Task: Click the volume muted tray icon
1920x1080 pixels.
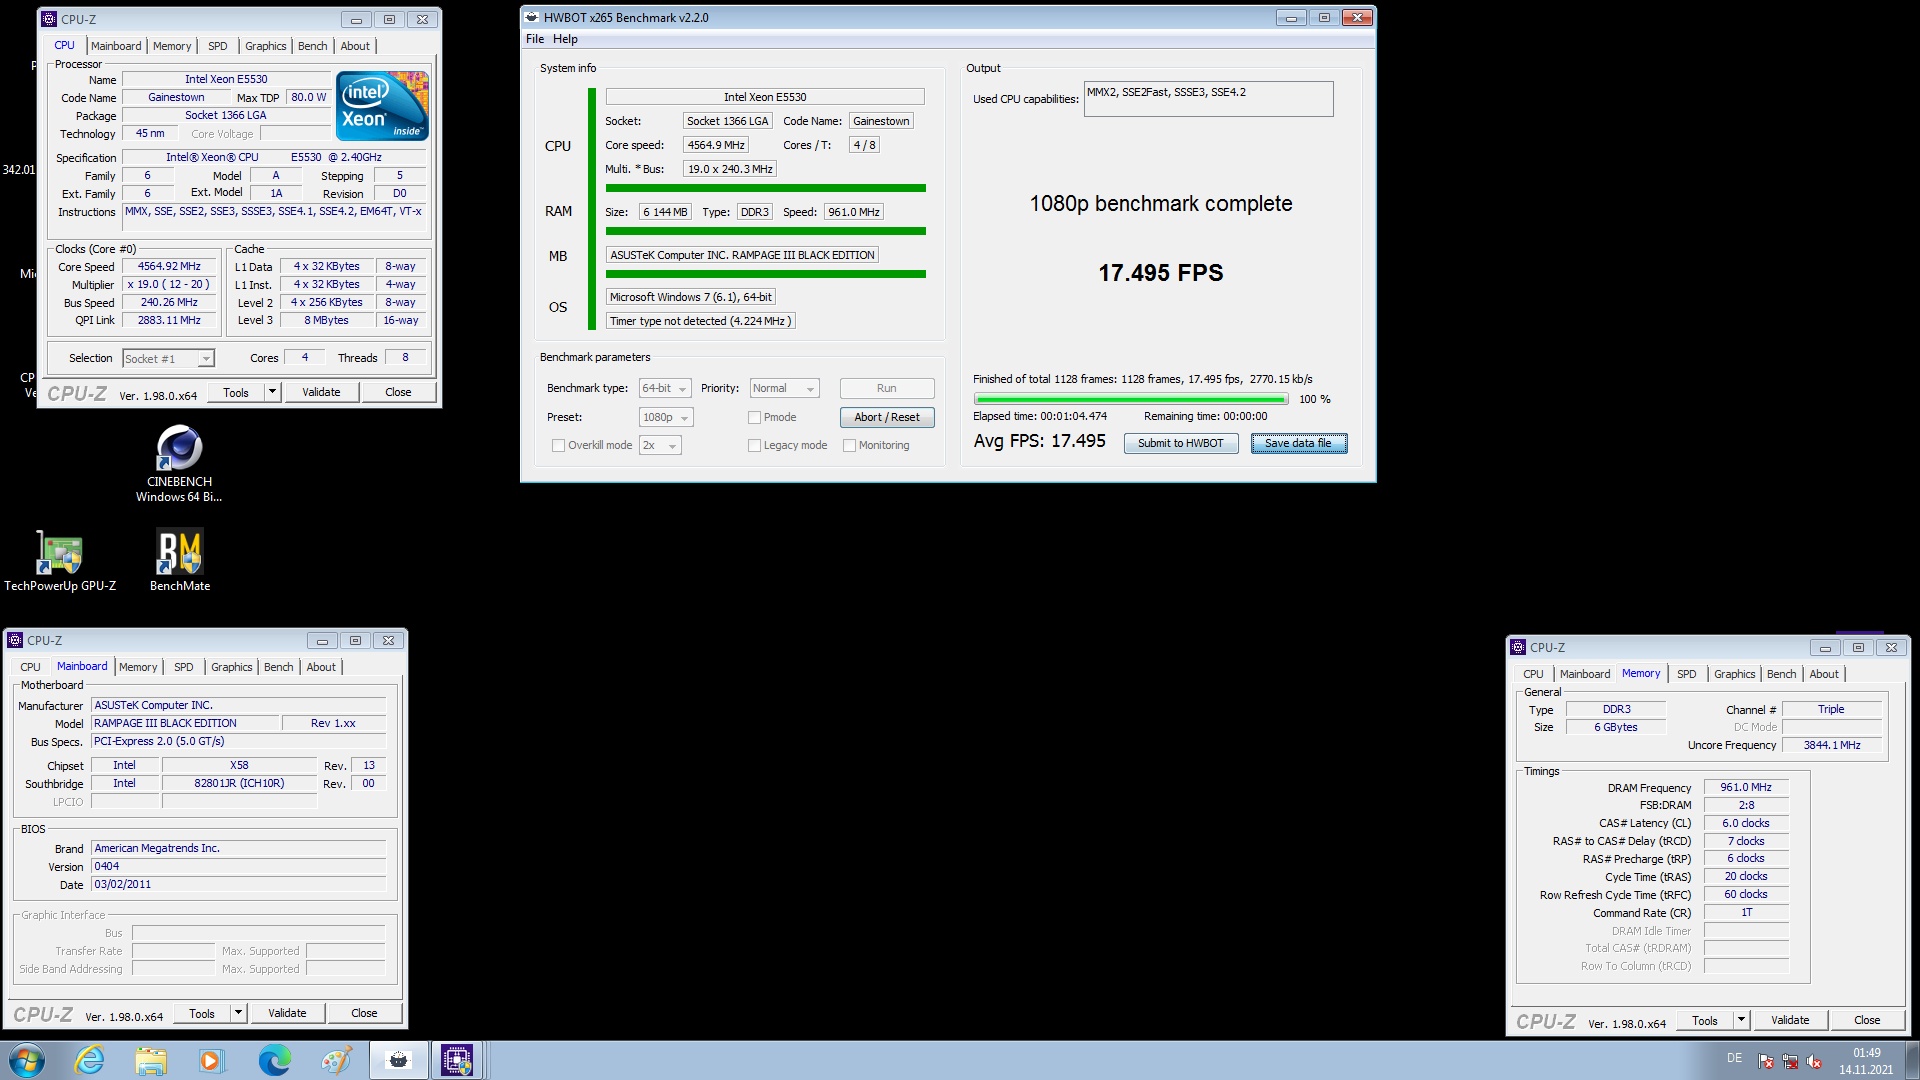Action: [x=1814, y=1062]
